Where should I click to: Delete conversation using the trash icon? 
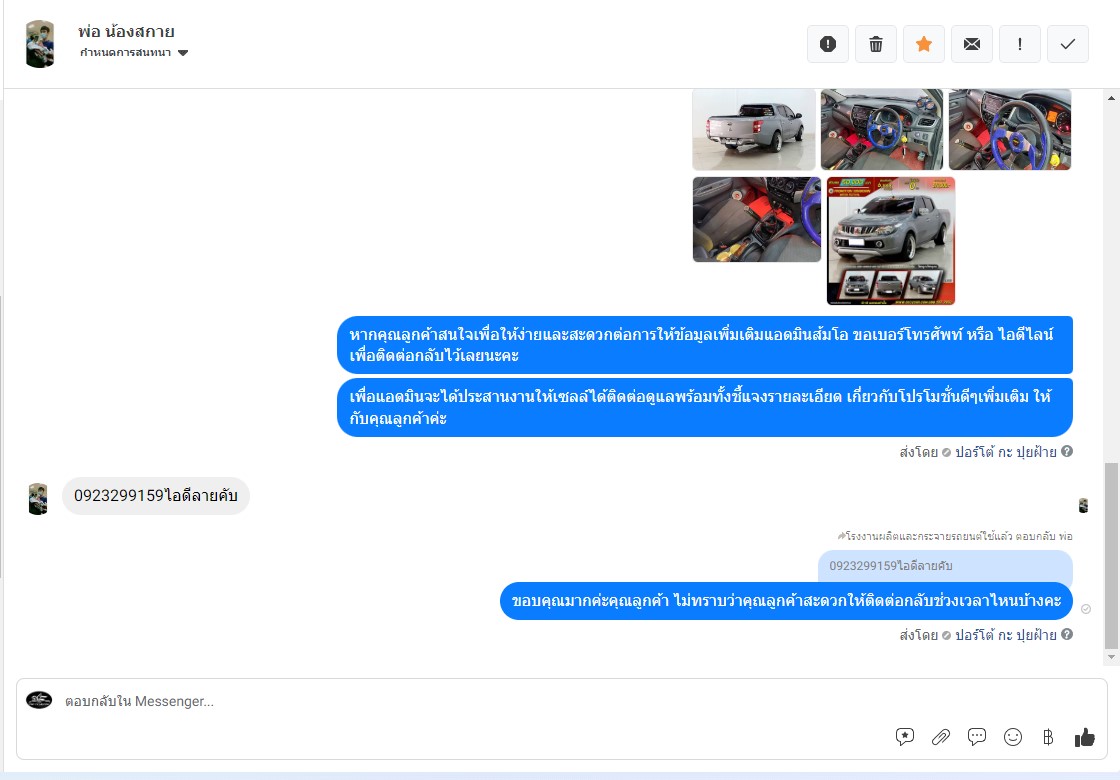[876, 44]
